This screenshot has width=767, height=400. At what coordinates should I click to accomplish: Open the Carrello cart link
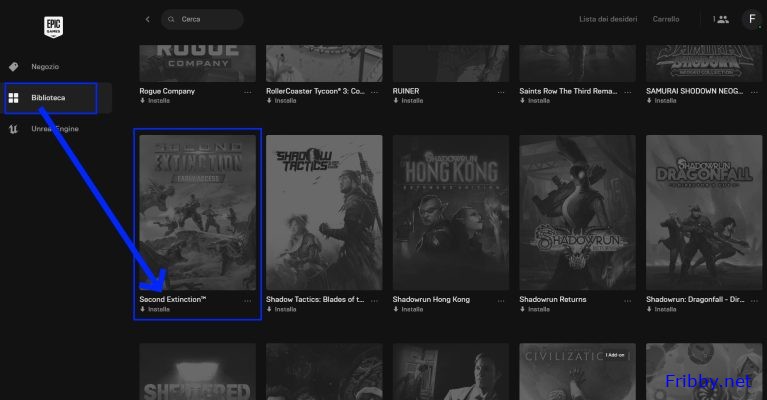(x=665, y=19)
